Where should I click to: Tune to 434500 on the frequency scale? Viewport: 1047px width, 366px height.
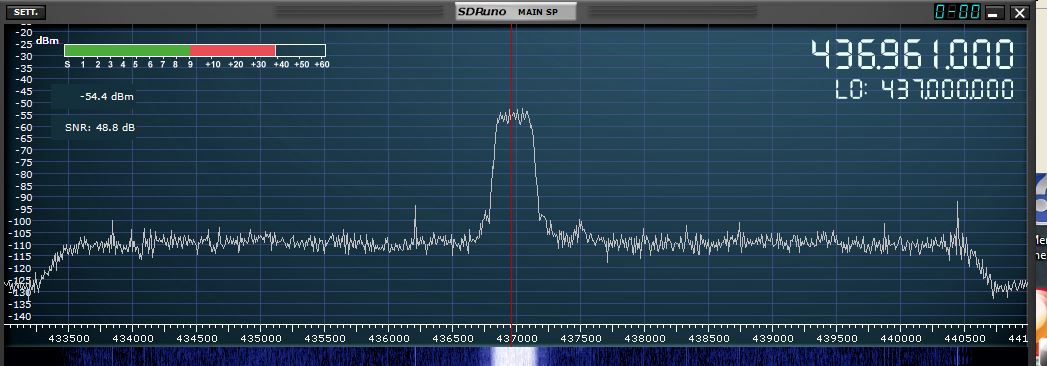196,339
